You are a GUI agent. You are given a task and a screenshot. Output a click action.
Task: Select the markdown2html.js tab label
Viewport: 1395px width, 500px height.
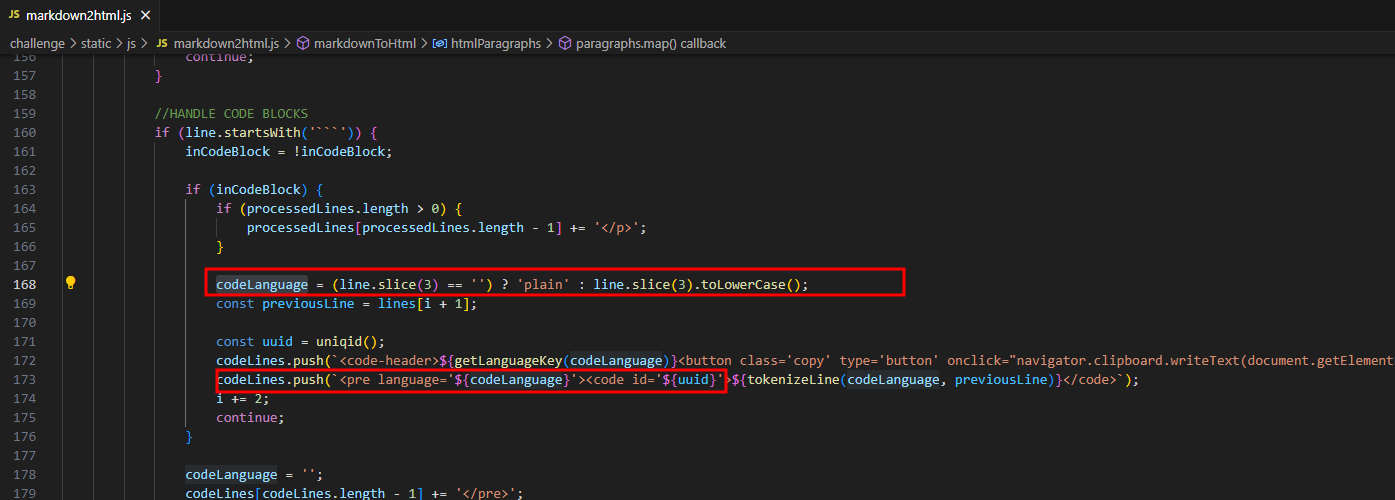(77, 15)
